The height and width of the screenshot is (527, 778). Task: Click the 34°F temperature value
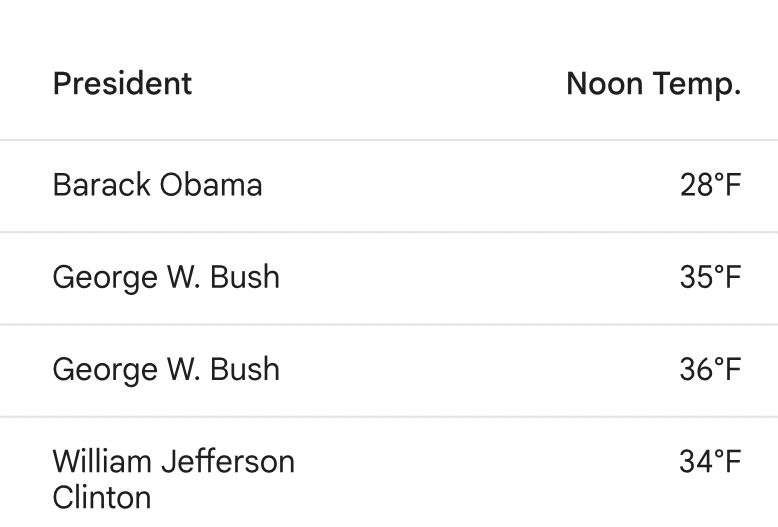(x=710, y=462)
